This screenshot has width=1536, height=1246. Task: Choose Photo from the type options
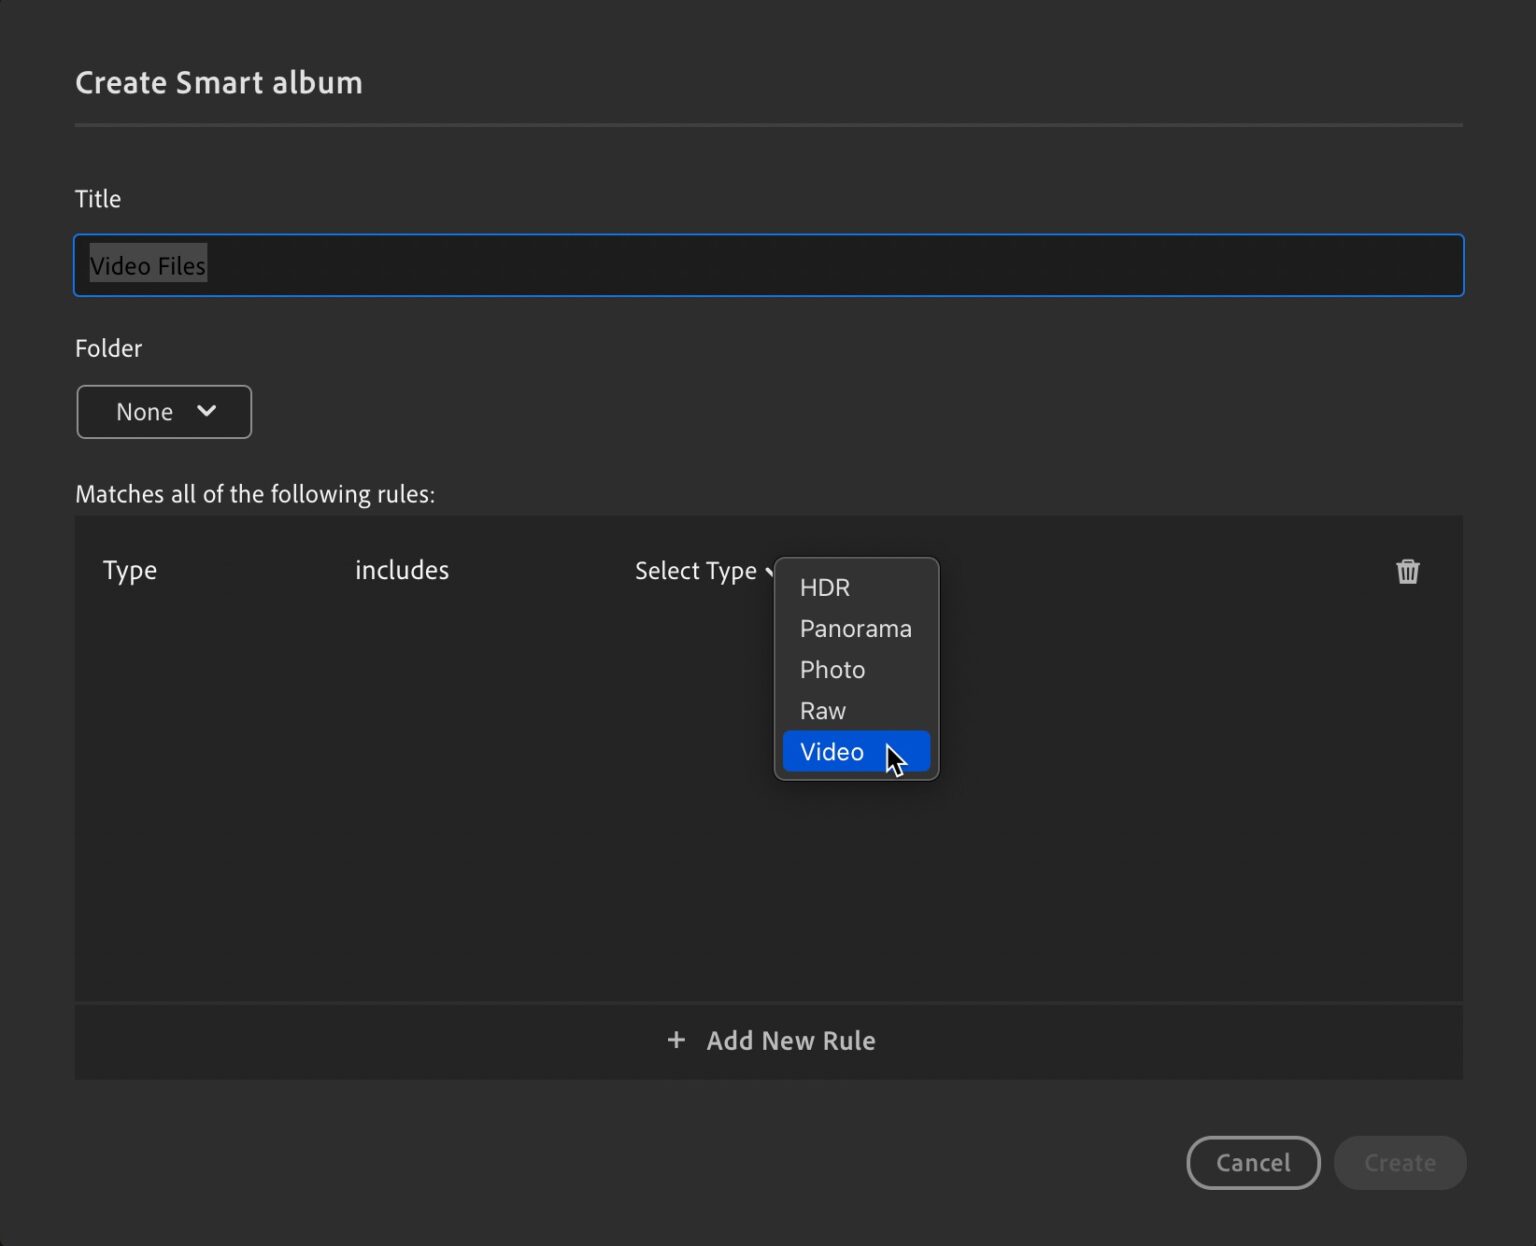coord(832,669)
